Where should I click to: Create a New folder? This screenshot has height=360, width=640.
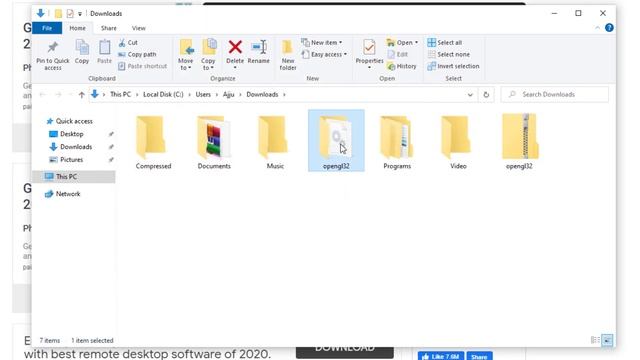click(288, 55)
